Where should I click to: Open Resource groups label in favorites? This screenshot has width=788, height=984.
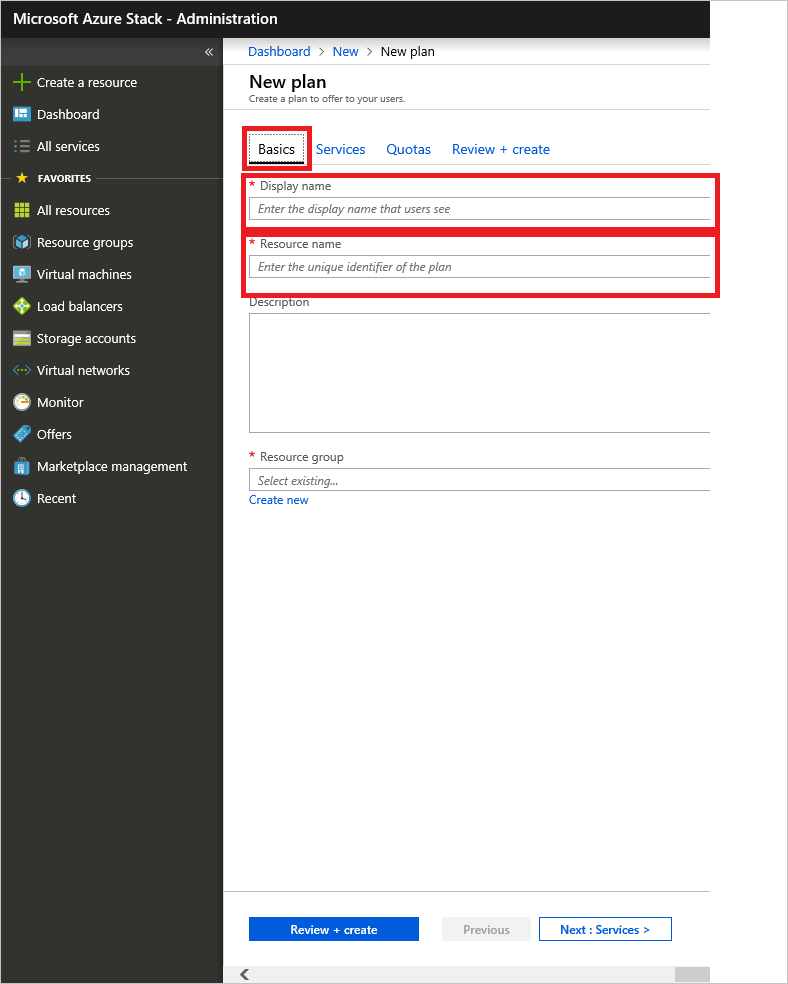click(x=85, y=242)
